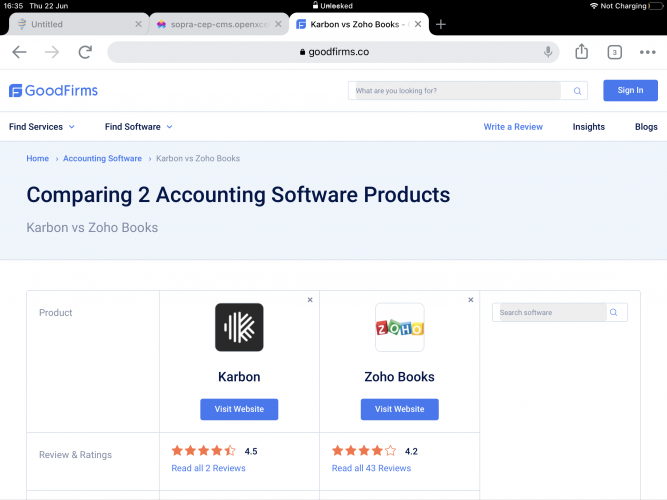Screen dimensions: 667x500
Task: Click Zoho Books' star rating icons
Action: (364, 451)
